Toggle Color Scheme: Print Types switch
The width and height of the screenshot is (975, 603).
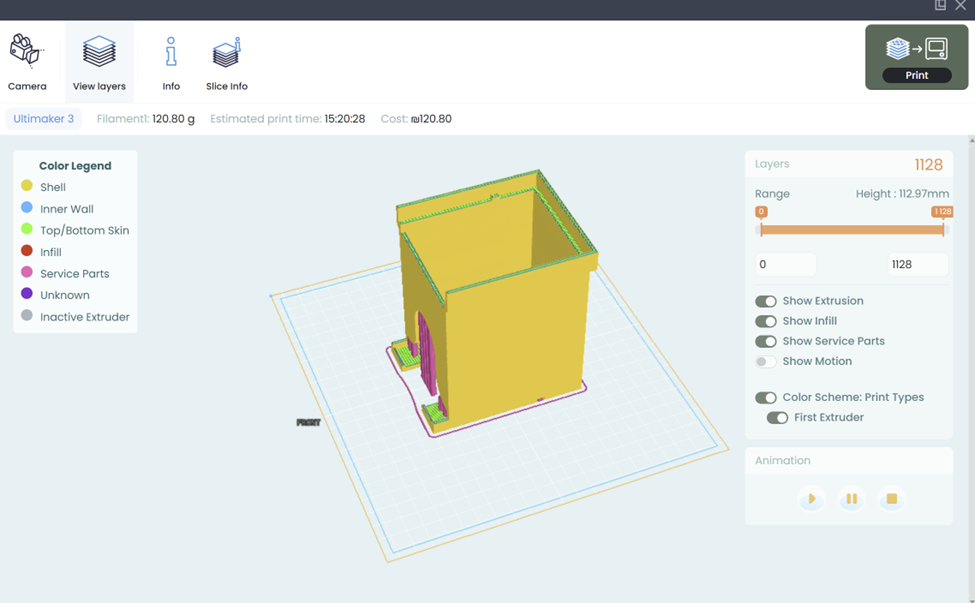(x=765, y=398)
